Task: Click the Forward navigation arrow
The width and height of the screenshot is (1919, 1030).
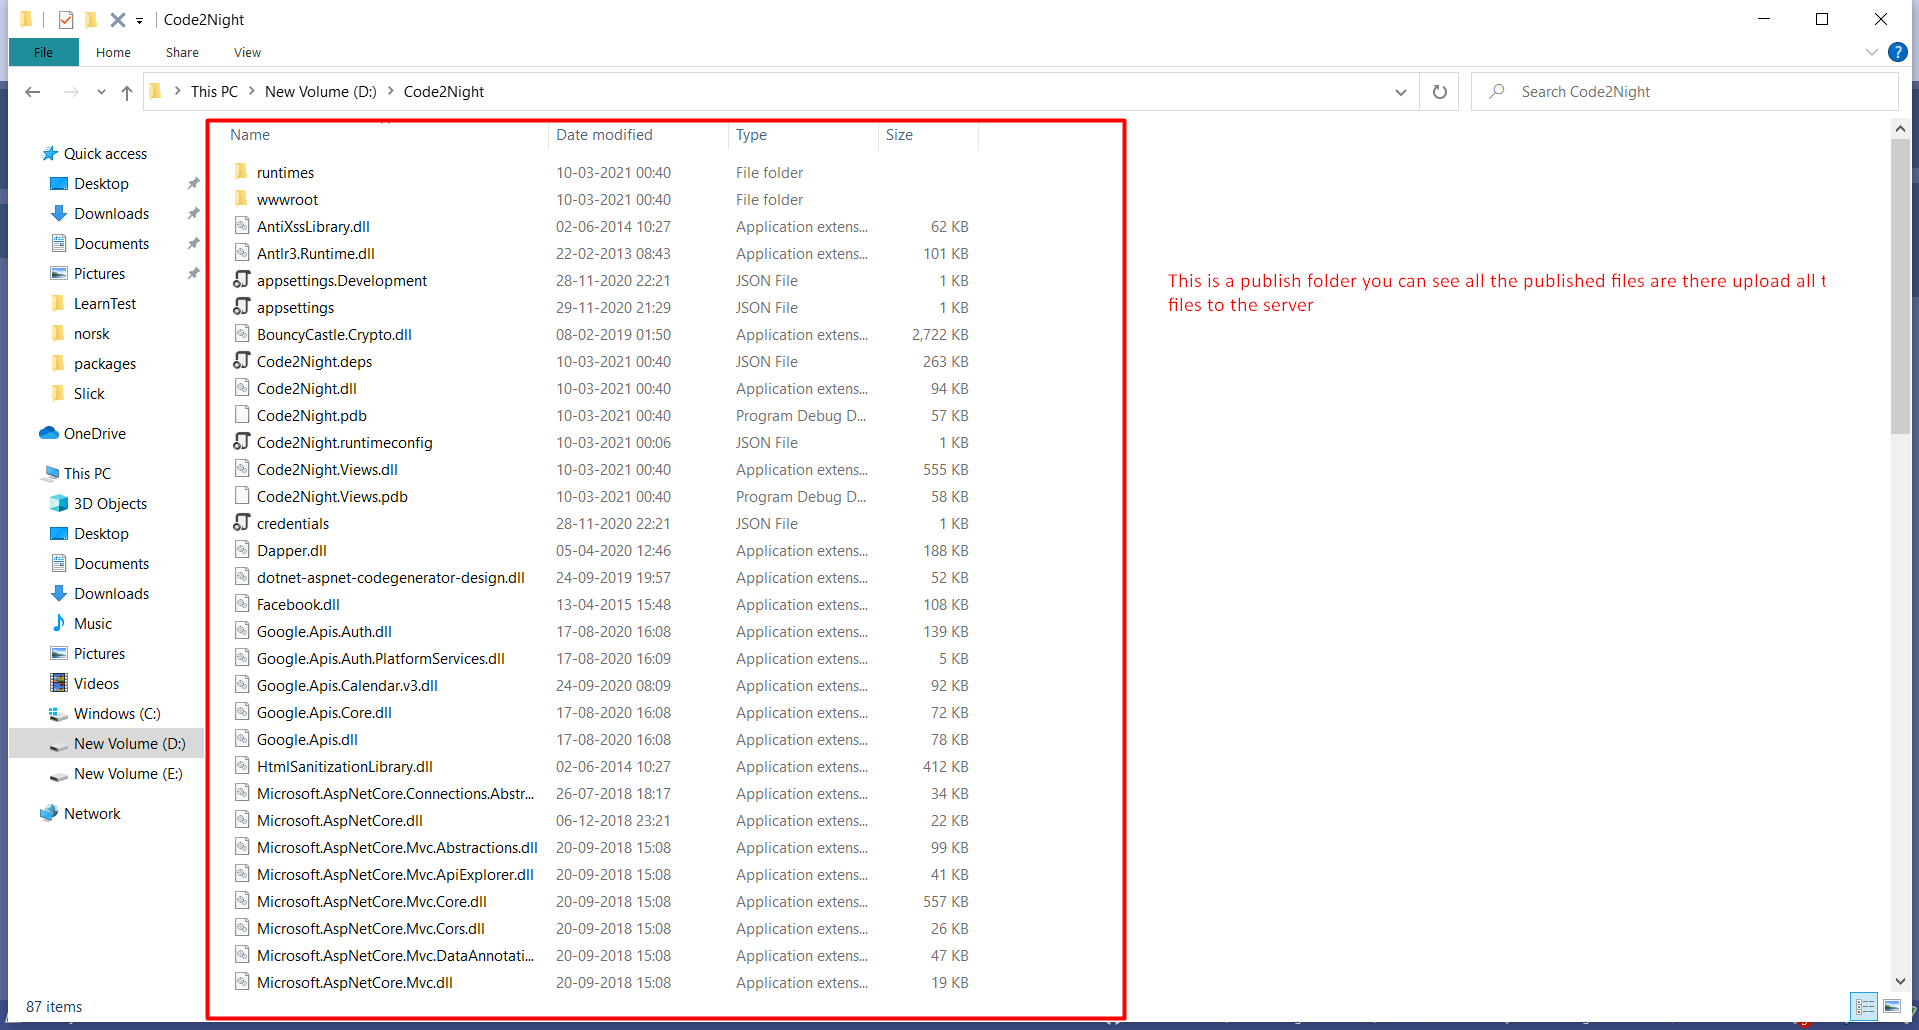Action: click(x=71, y=92)
